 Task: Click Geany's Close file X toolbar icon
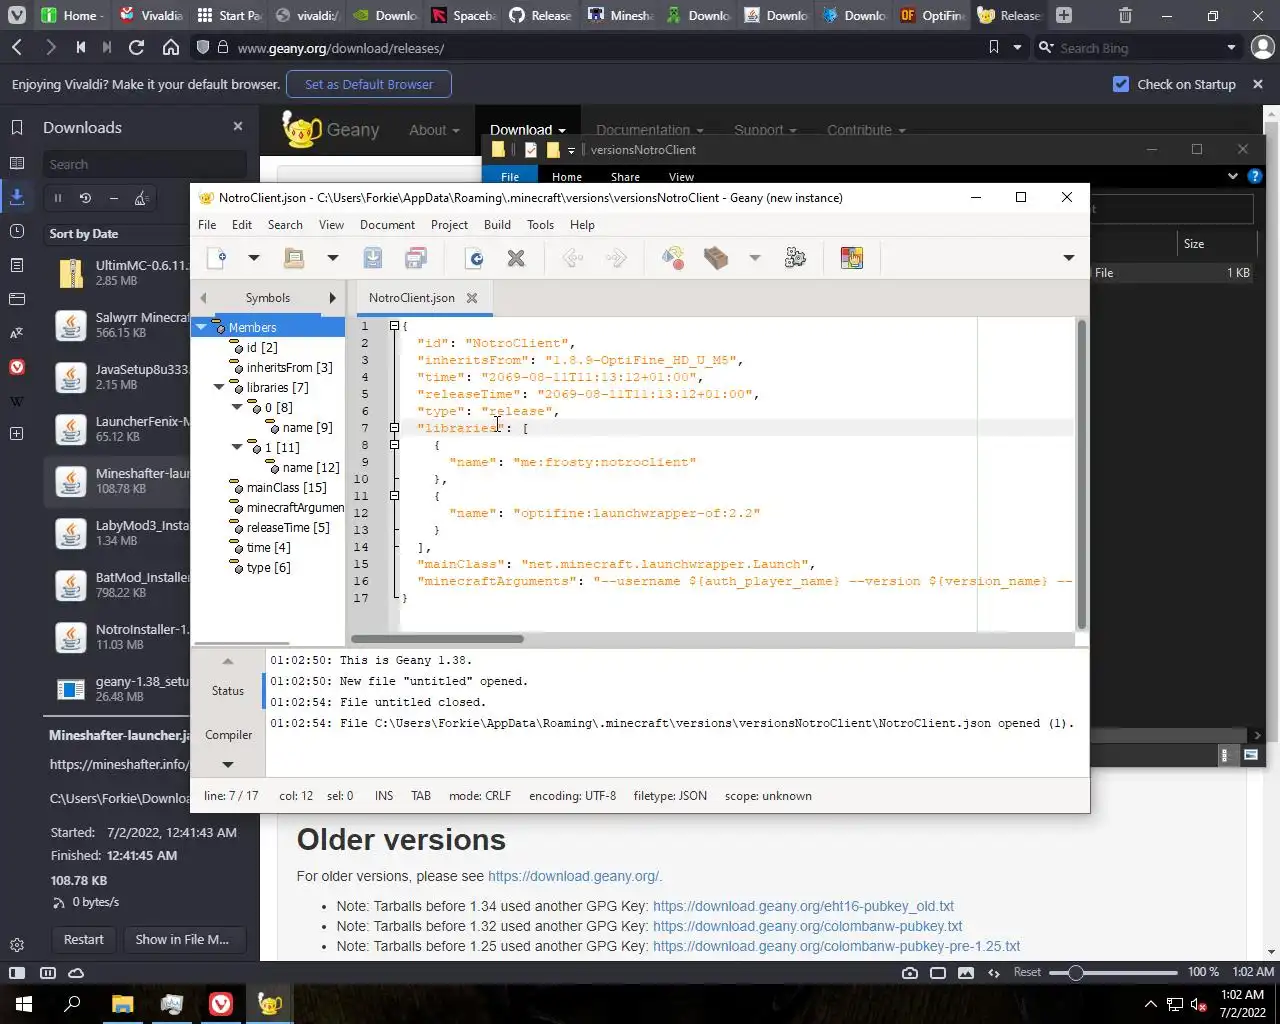point(516,258)
